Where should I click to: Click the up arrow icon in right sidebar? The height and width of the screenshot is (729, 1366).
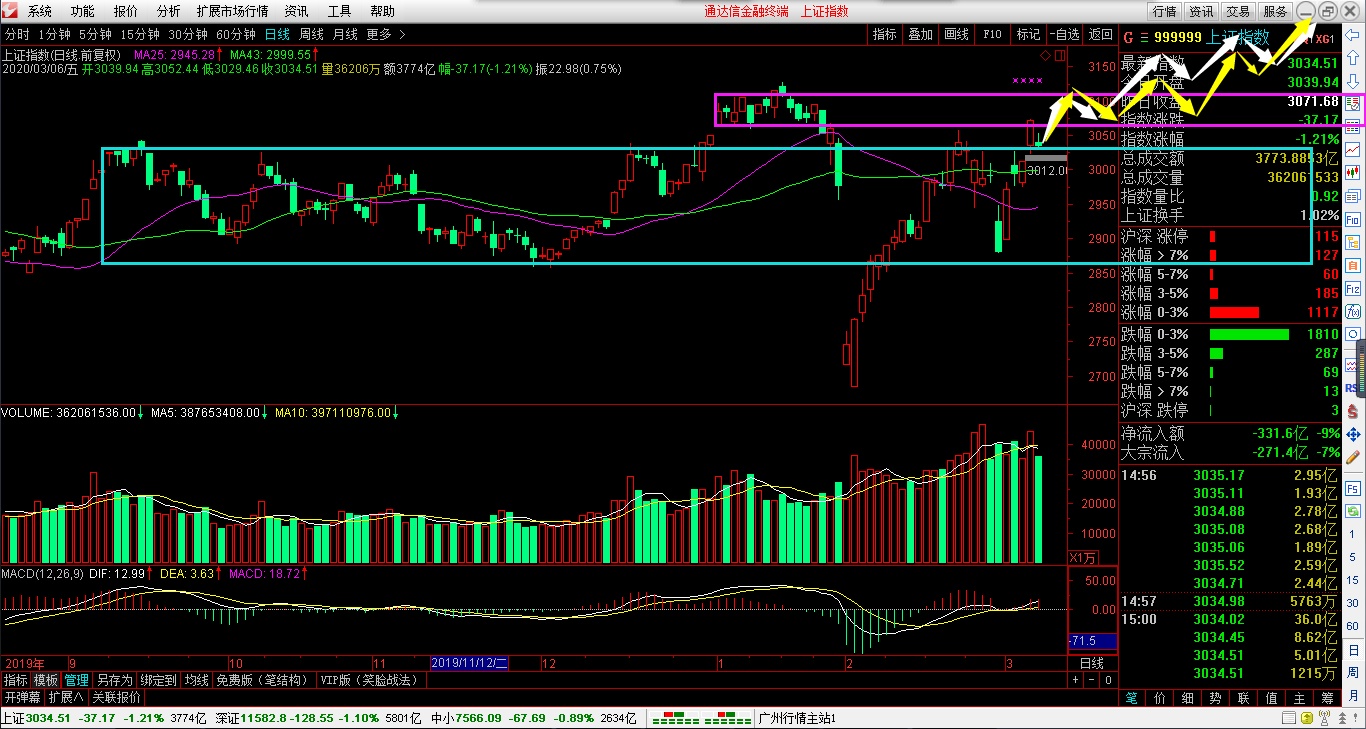click(1353, 58)
